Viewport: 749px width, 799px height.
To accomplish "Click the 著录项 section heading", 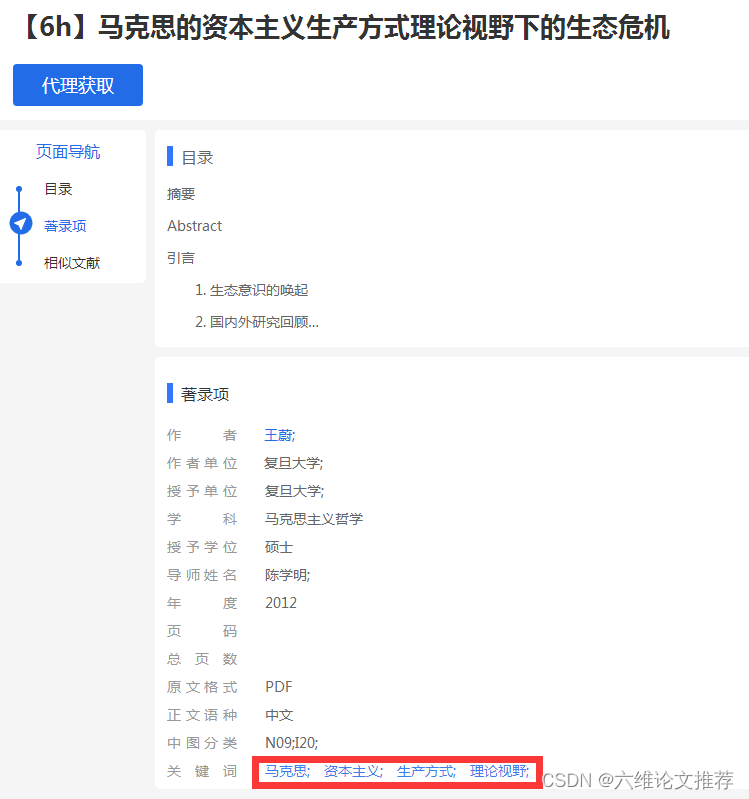I will pyautogui.click(x=205, y=394).
